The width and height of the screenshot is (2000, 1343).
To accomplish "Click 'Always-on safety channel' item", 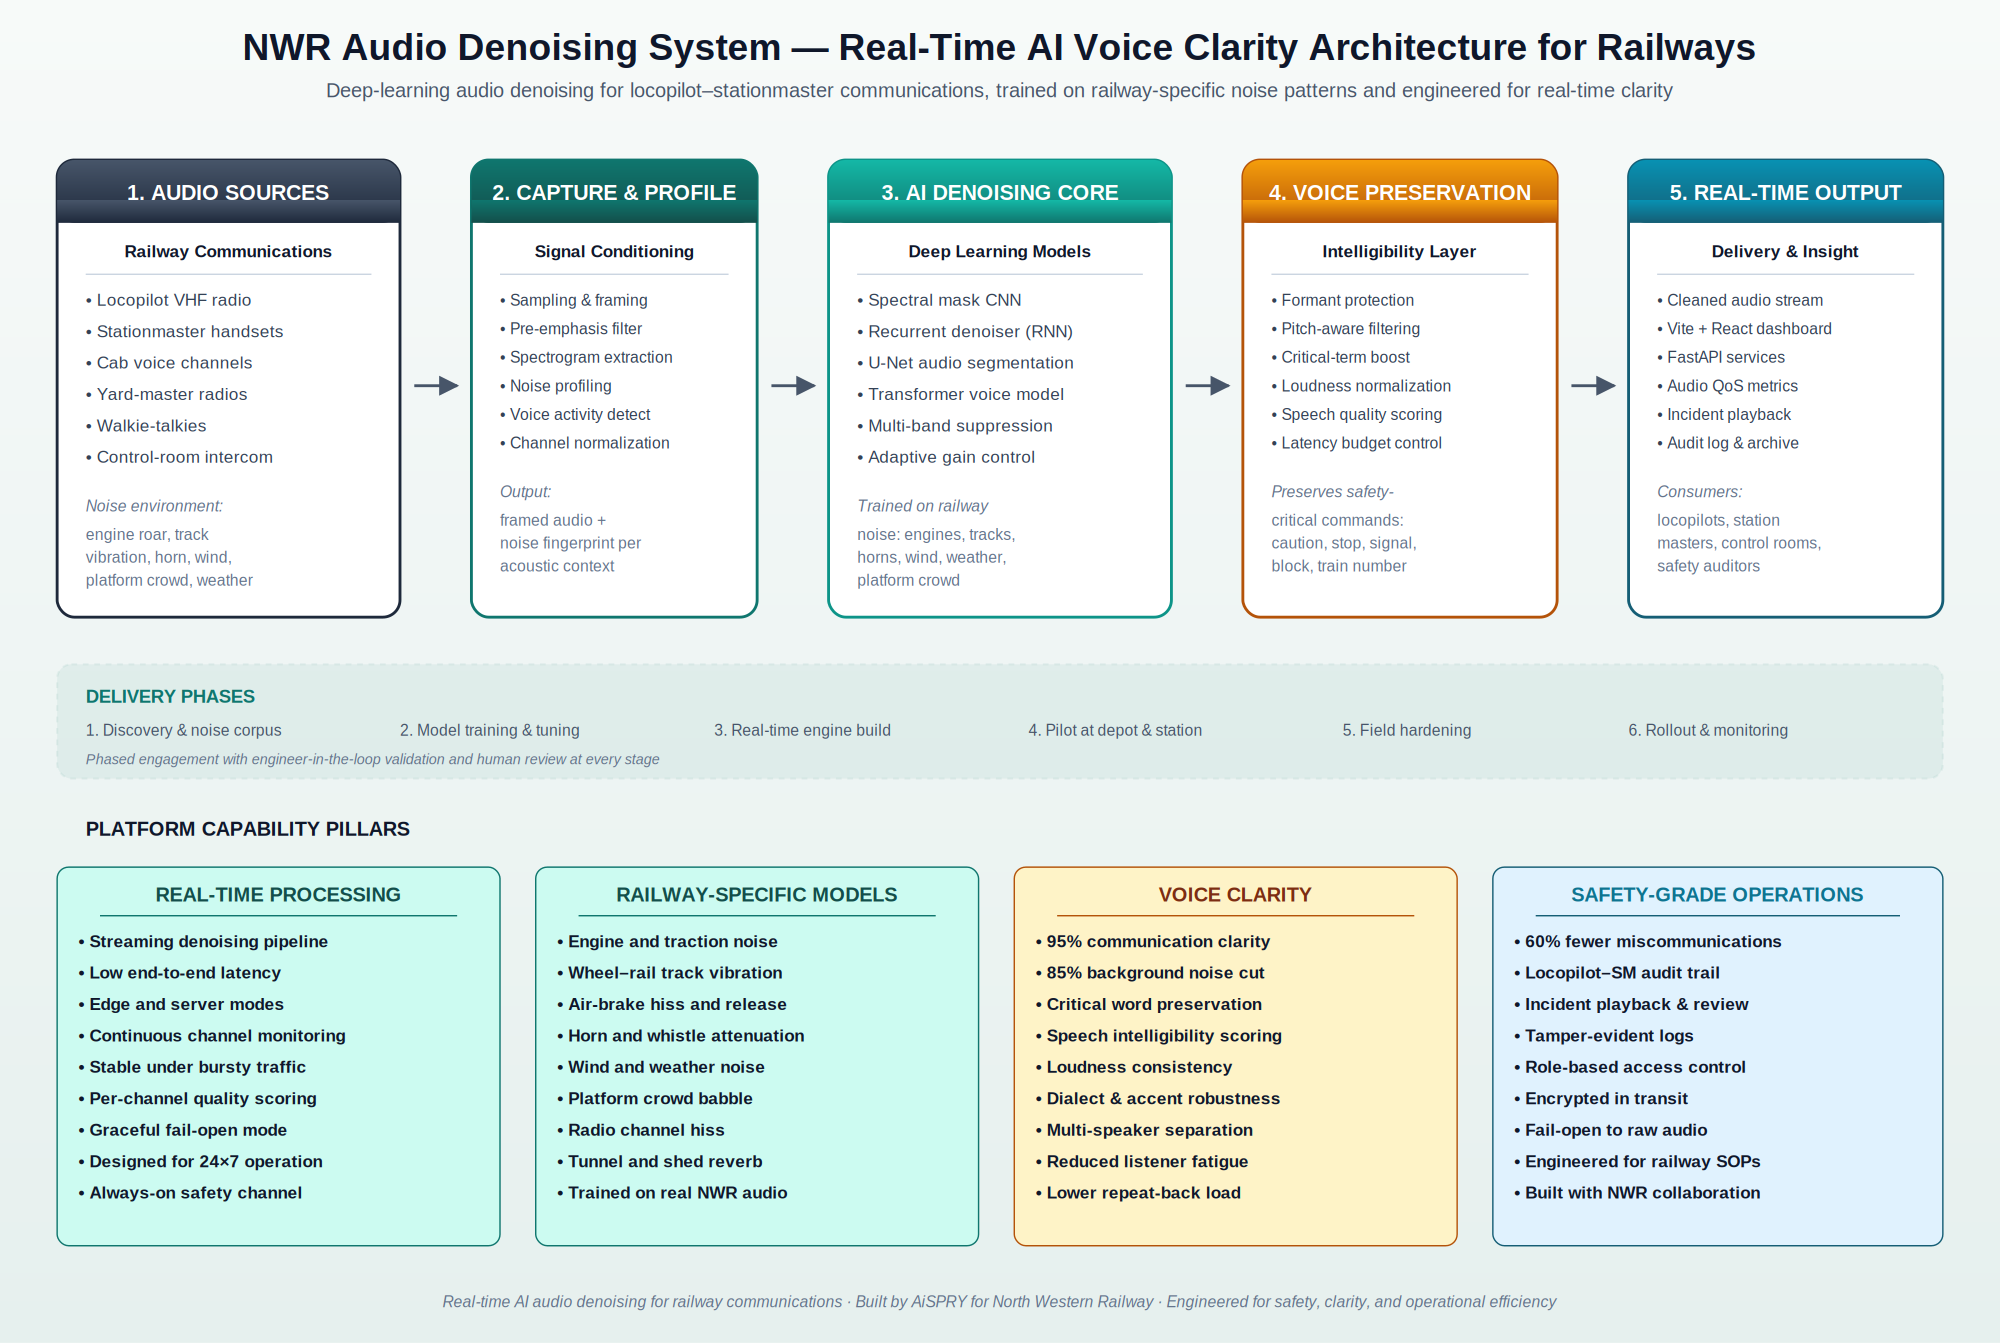I will pyautogui.click(x=190, y=1193).
